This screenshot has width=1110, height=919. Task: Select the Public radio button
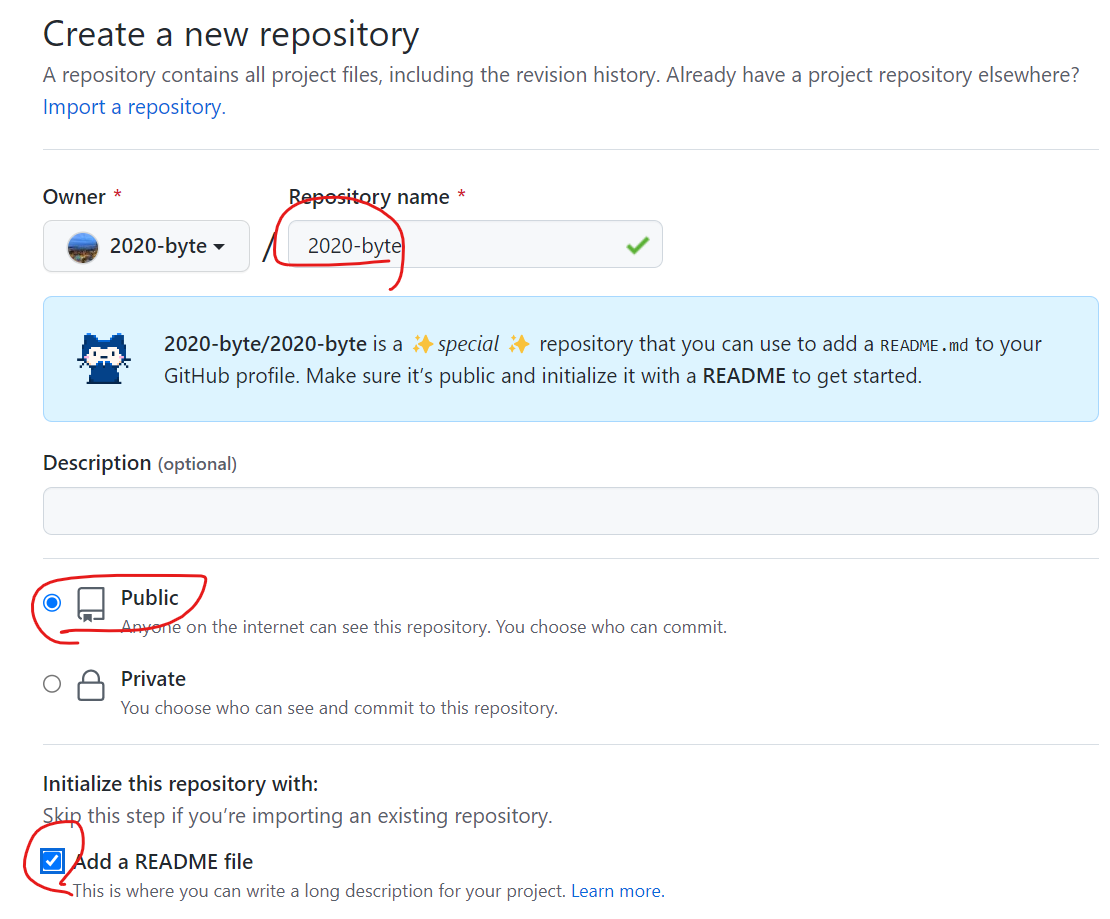pyautogui.click(x=52, y=603)
